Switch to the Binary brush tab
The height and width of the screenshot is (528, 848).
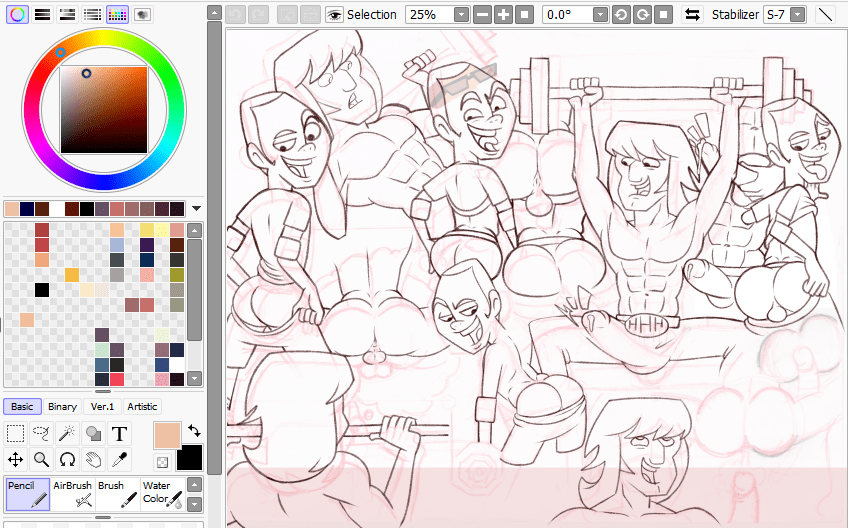click(x=62, y=407)
